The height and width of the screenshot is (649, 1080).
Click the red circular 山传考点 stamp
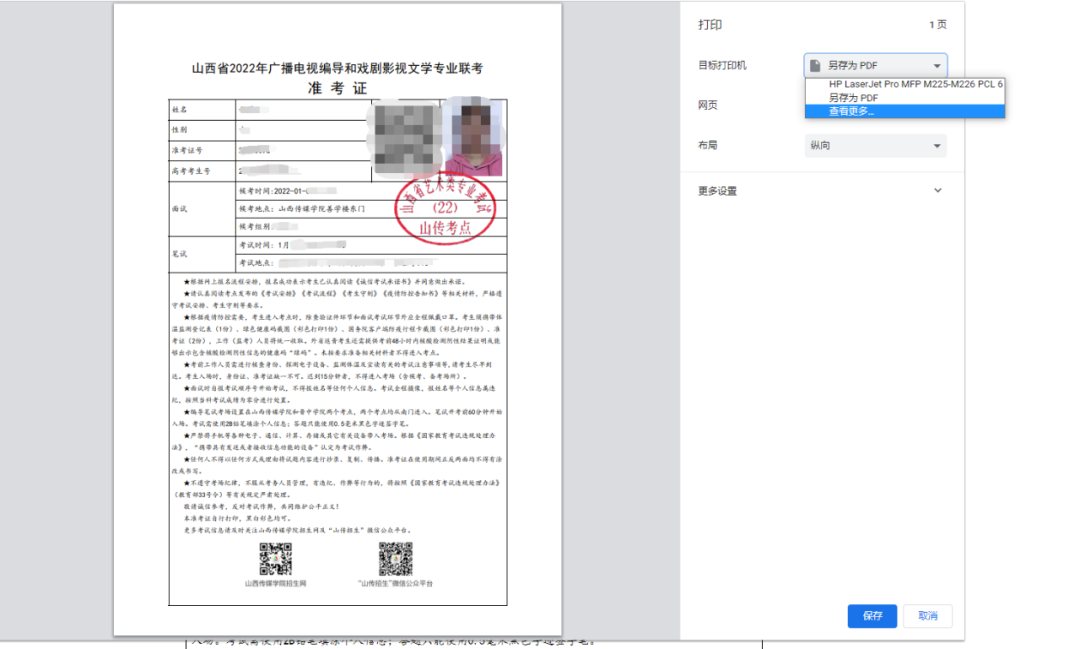447,213
